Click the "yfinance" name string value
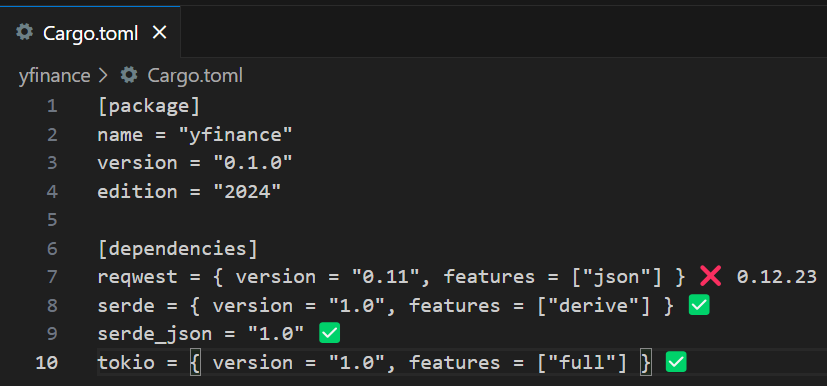The image size is (827, 386). [235, 134]
